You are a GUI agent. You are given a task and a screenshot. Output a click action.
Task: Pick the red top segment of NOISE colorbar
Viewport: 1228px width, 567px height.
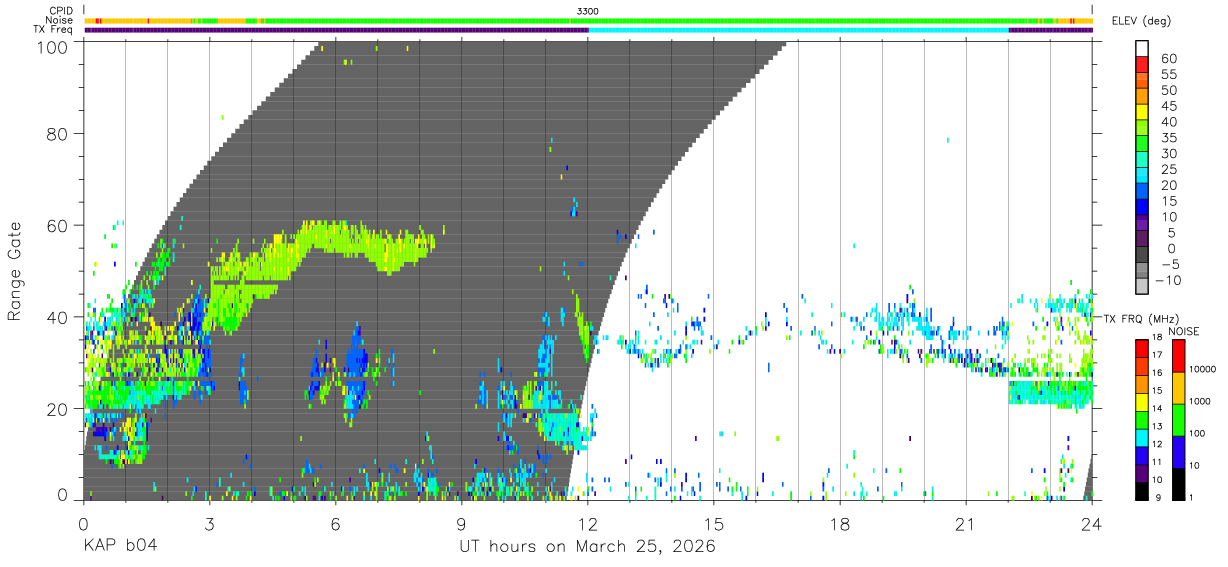tap(1178, 356)
